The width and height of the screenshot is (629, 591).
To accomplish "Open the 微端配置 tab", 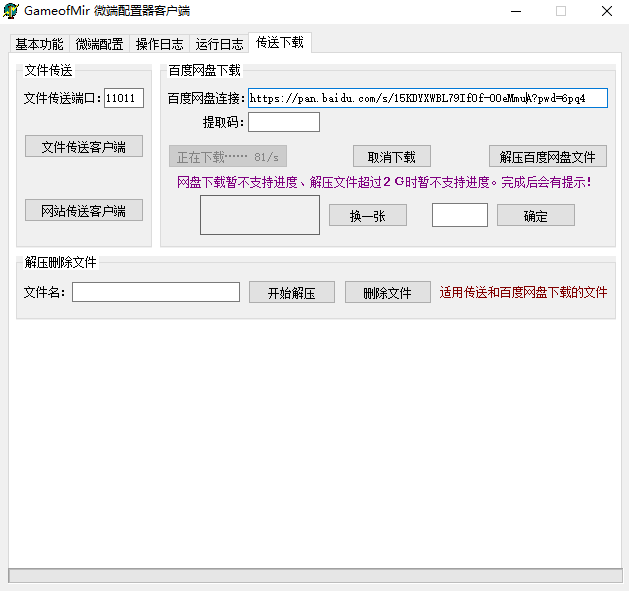I will click(100, 44).
